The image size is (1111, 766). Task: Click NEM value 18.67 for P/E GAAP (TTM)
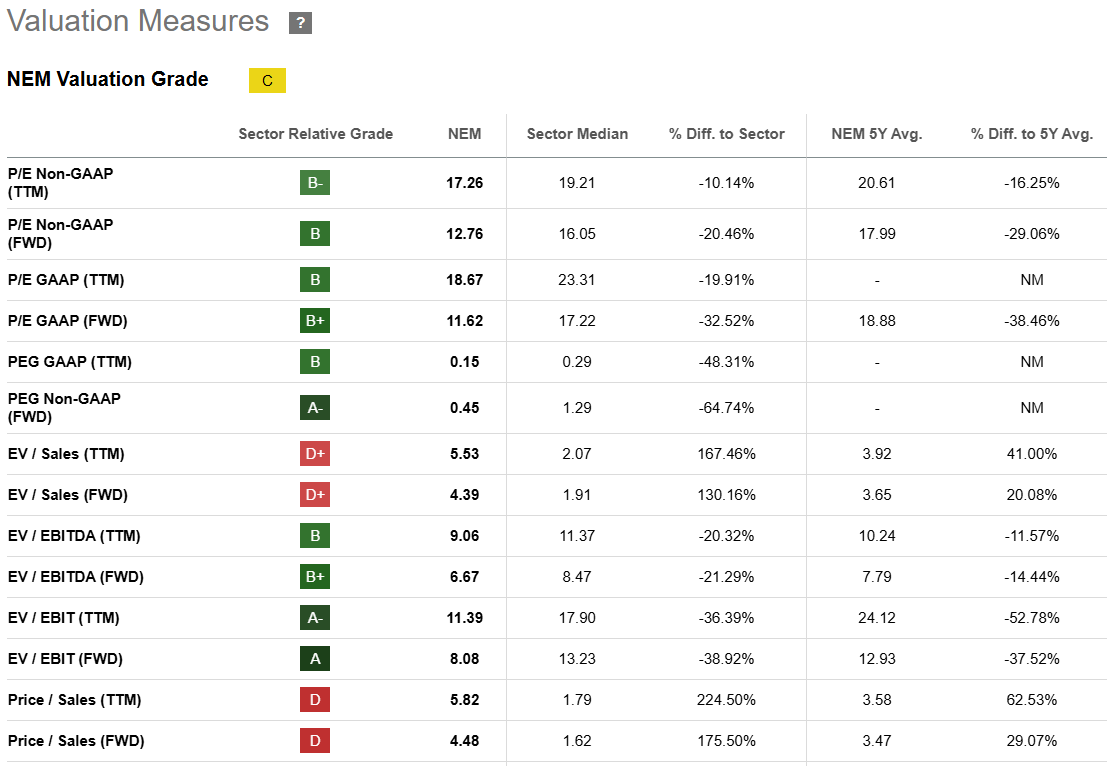click(x=465, y=280)
